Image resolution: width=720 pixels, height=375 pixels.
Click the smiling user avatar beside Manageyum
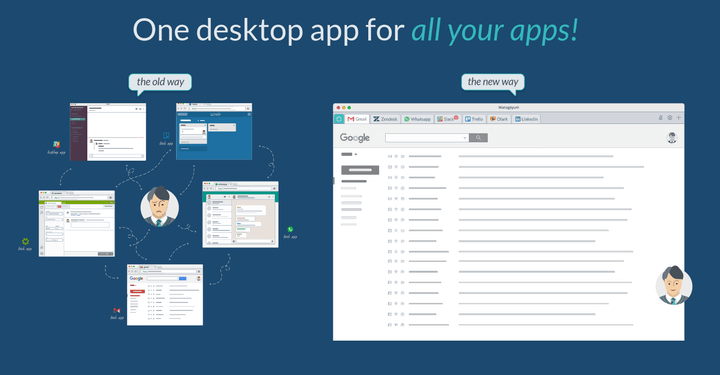tap(674, 285)
